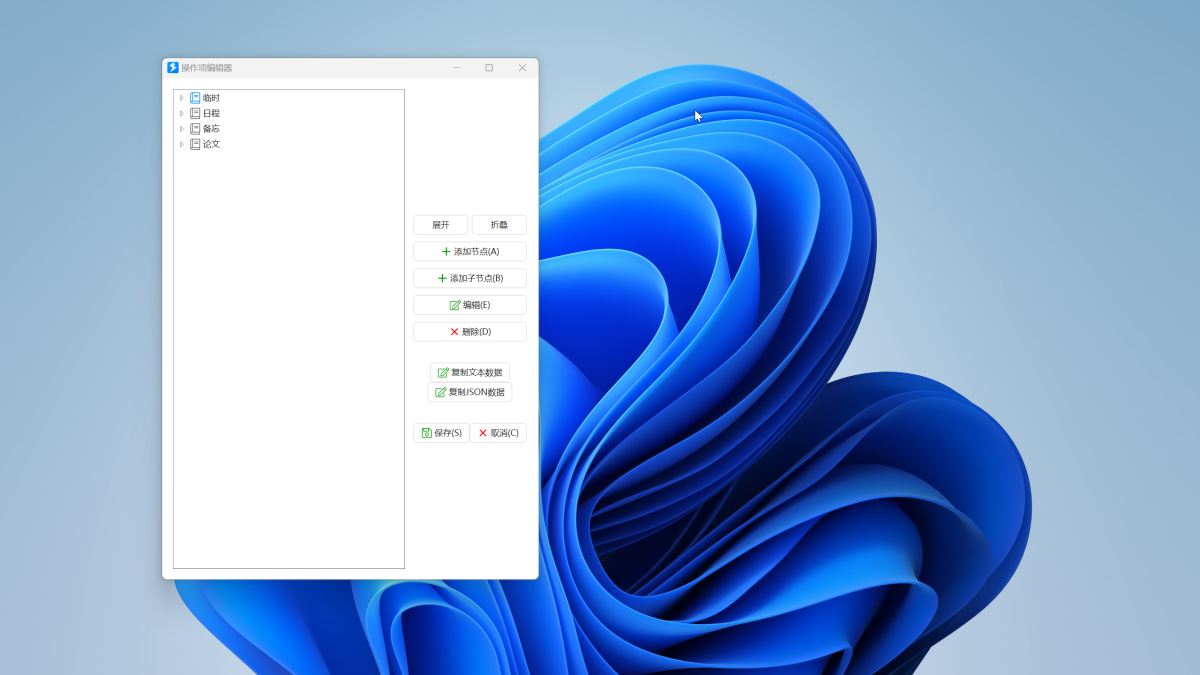Click the app logo in title bar
Screen dimensions: 1200x675
(173, 67)
